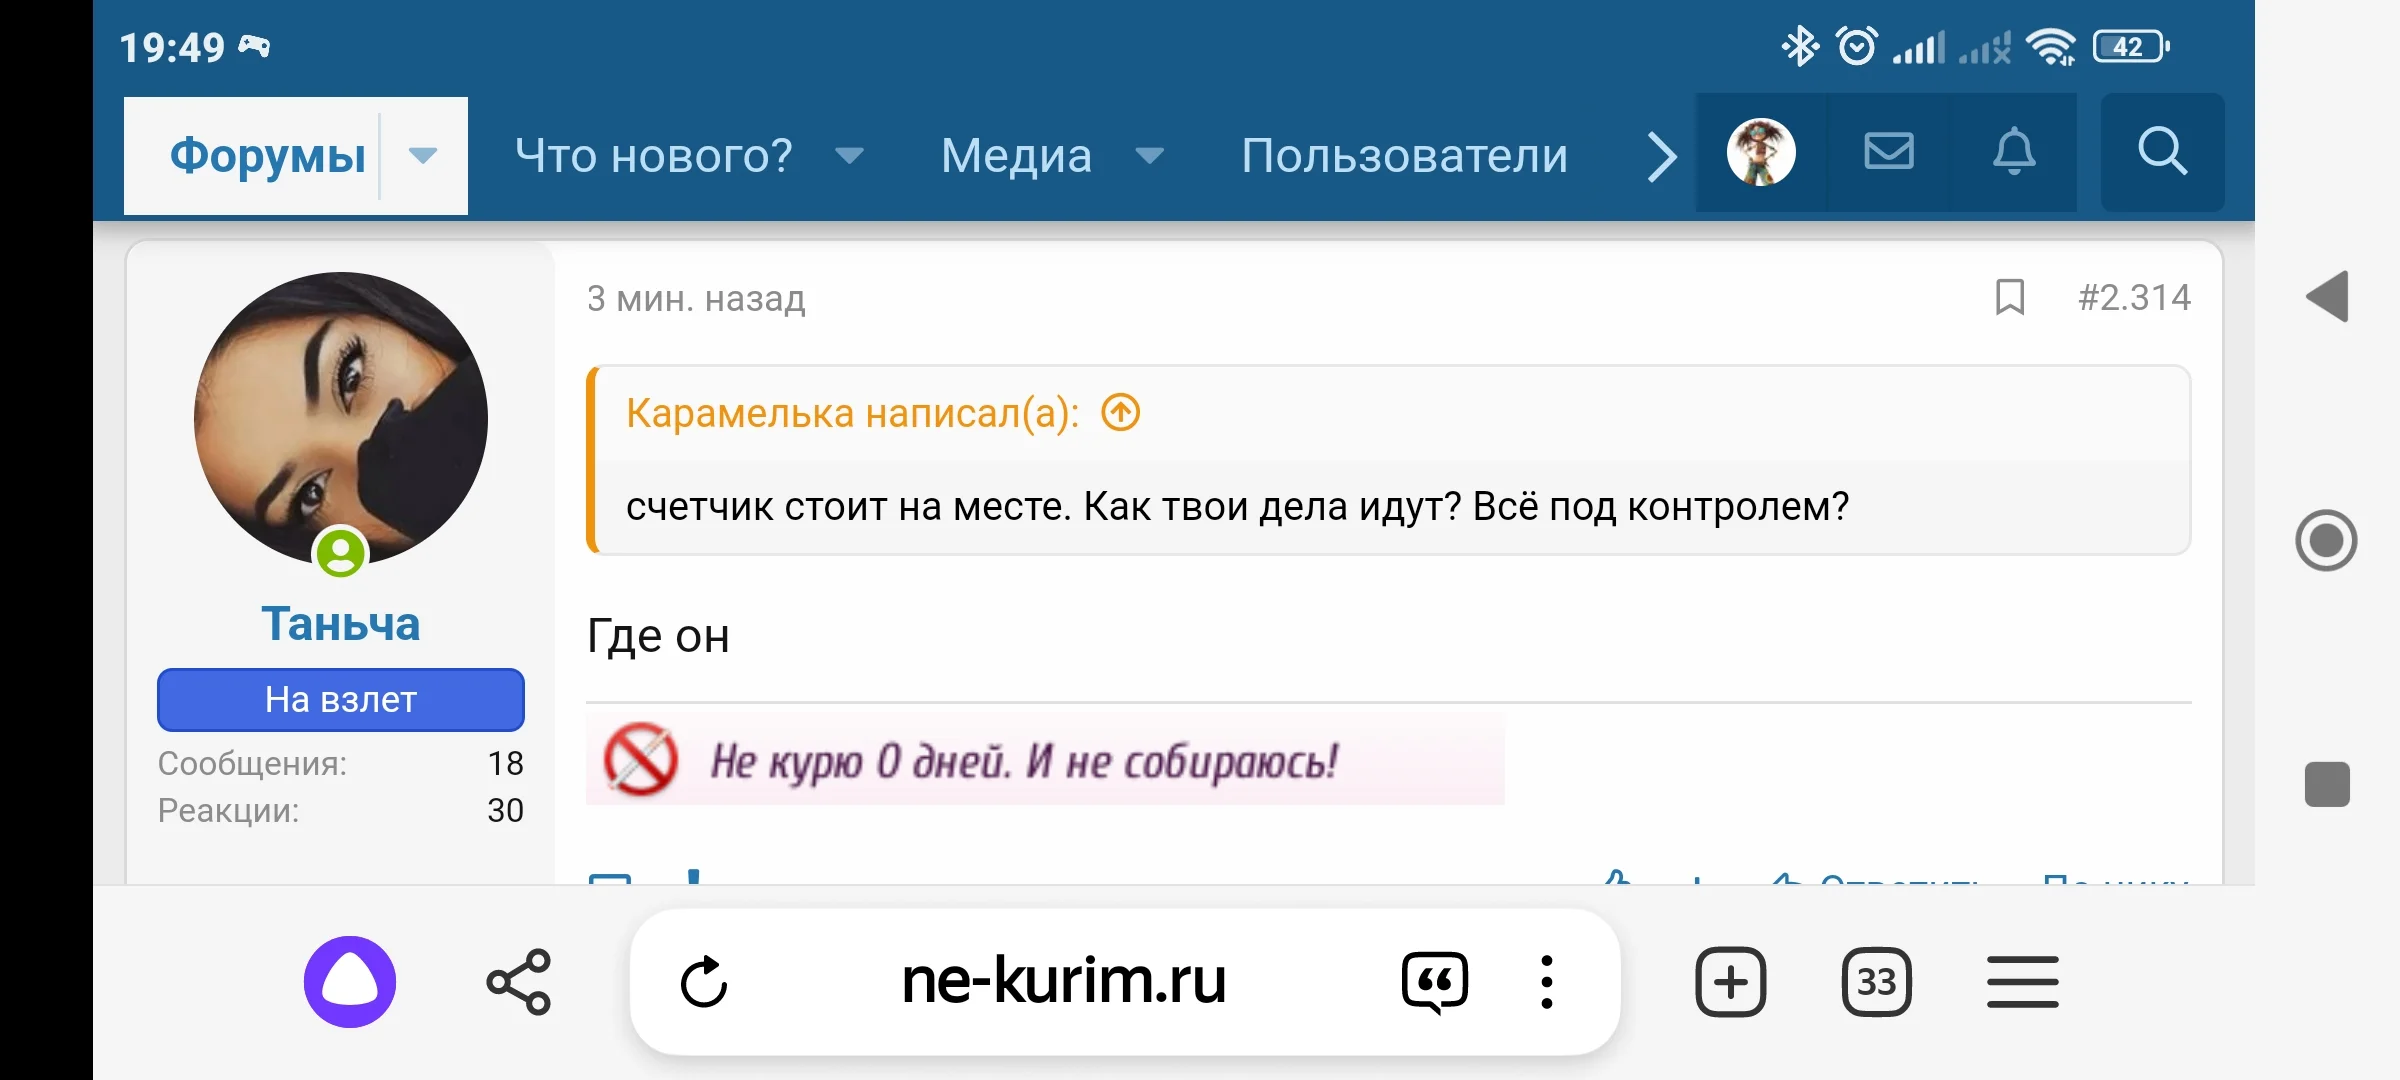
Task: Open the envelope messages icon
Action: 1888,153
